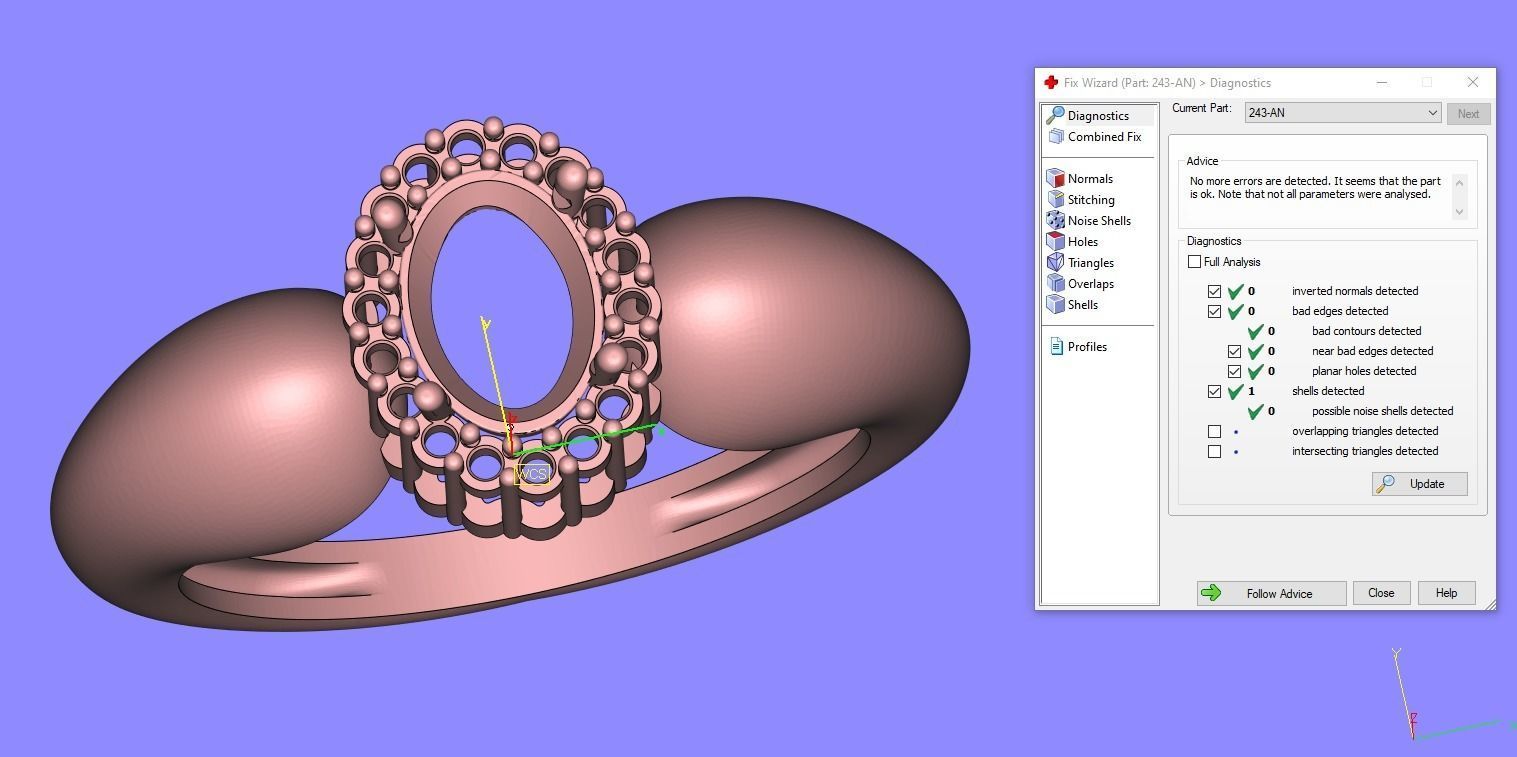Click the Triangles icon in the sidebar
This screenshot has width=1517, height=757.
click(1055, 263)
